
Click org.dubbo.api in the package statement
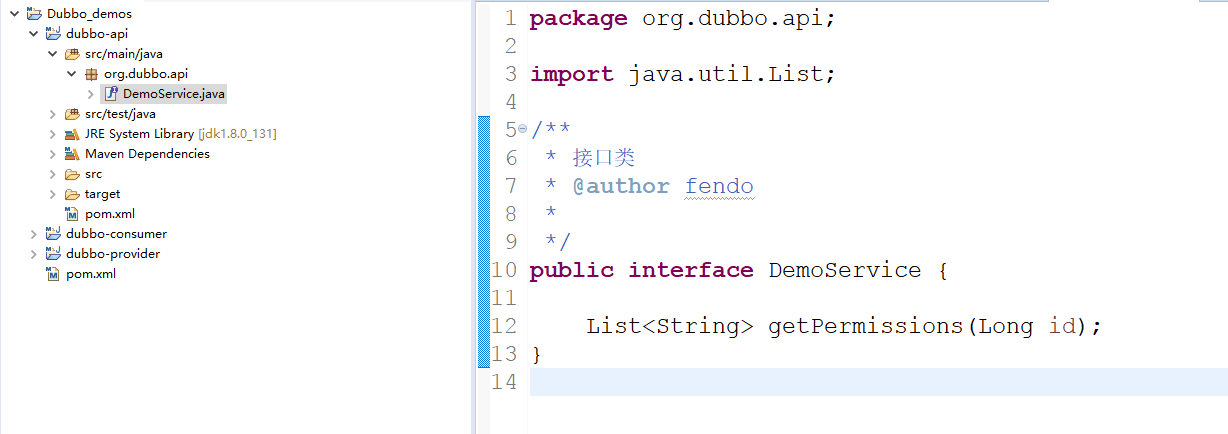[731, 18]
